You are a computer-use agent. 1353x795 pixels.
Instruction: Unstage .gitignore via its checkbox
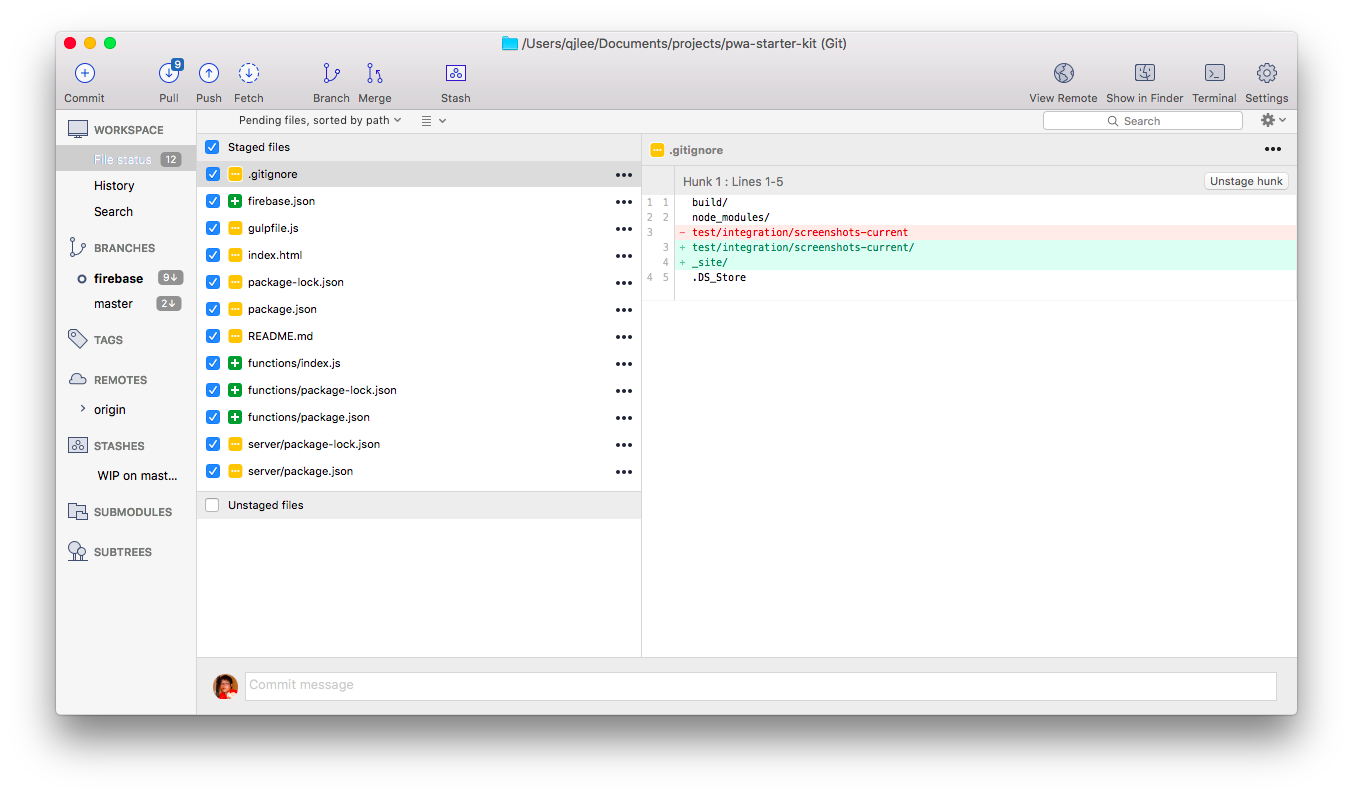click(213, 174)
